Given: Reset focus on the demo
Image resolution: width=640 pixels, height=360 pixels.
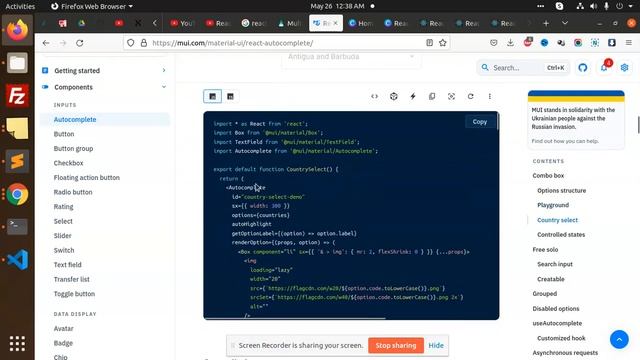Looking at the screenshot, I should click(x=451, y=96).
